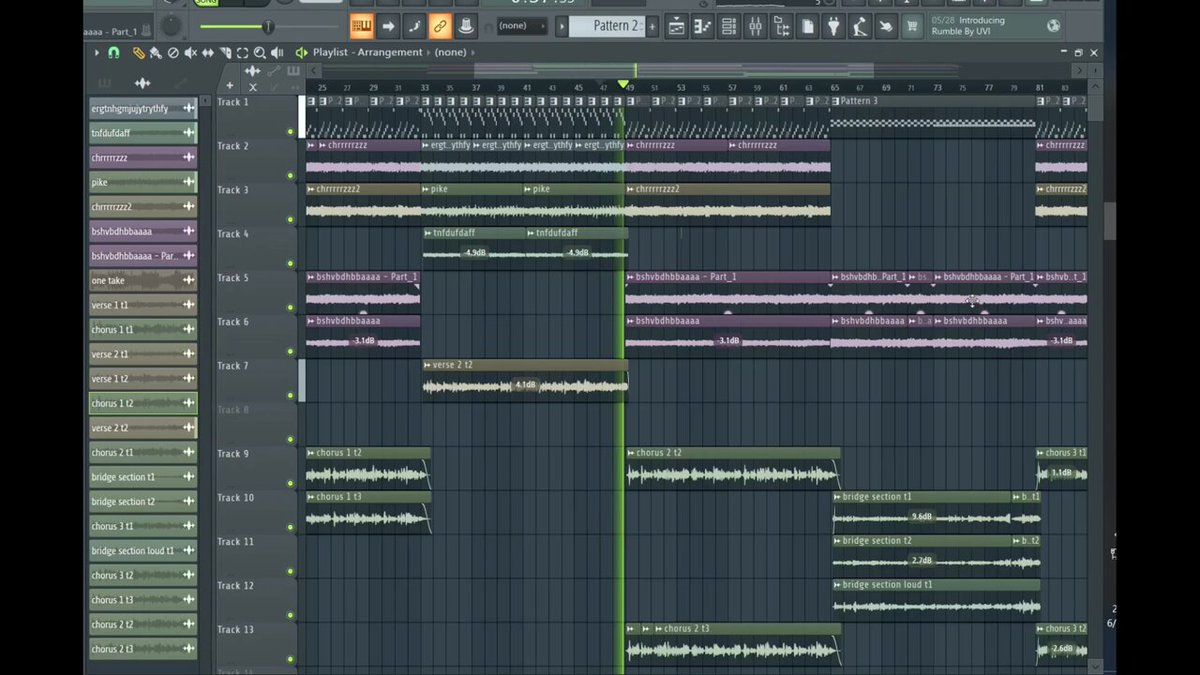Click the project files (pages) icon
The height and width of the screenshot is (675, 1200).
coord(807,26)
